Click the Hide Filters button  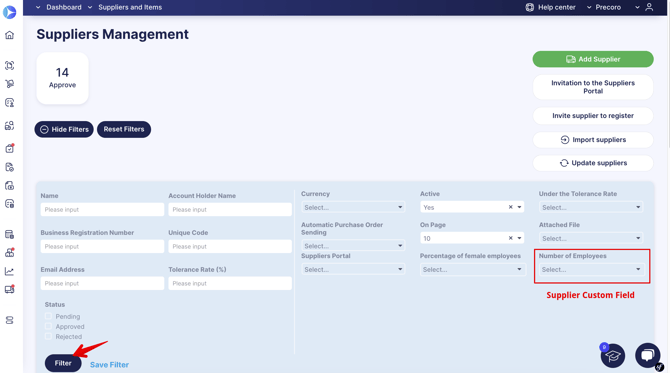coord(64,129)
